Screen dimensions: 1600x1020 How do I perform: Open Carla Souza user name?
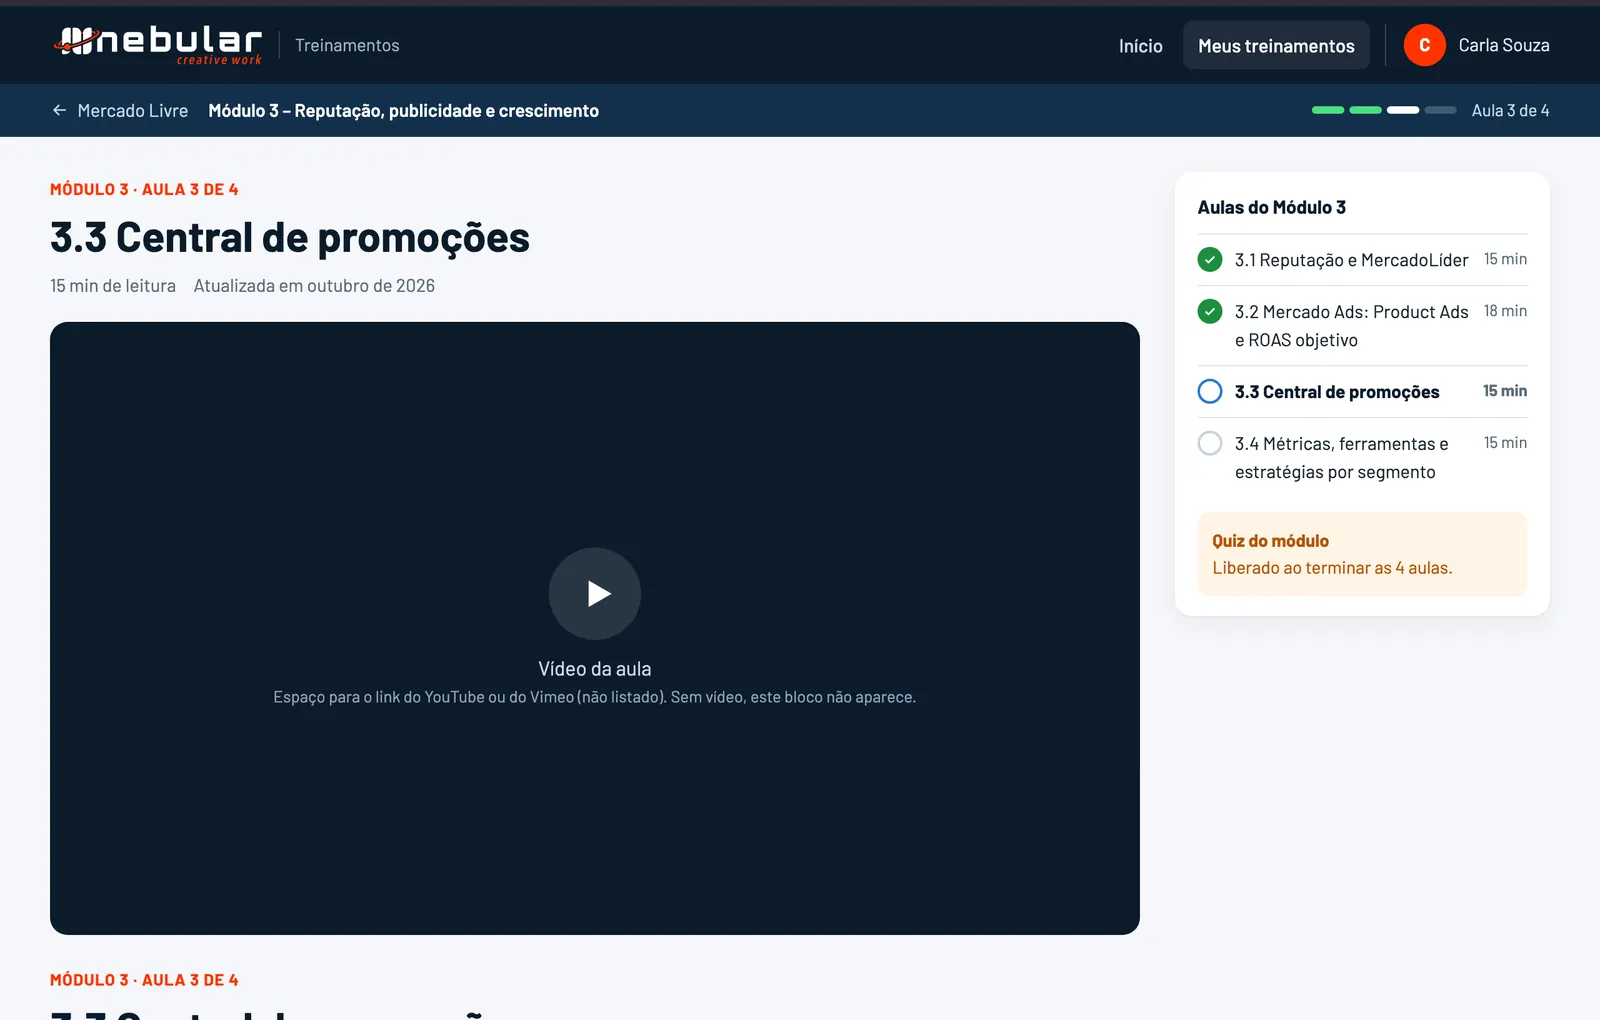1504,45
